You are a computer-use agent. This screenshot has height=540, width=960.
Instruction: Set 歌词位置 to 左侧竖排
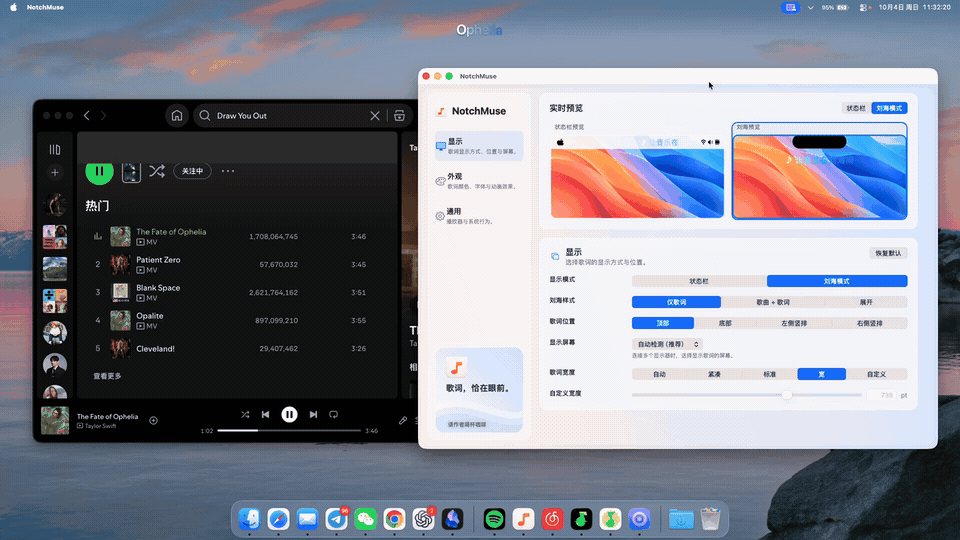tap(794, 323)
